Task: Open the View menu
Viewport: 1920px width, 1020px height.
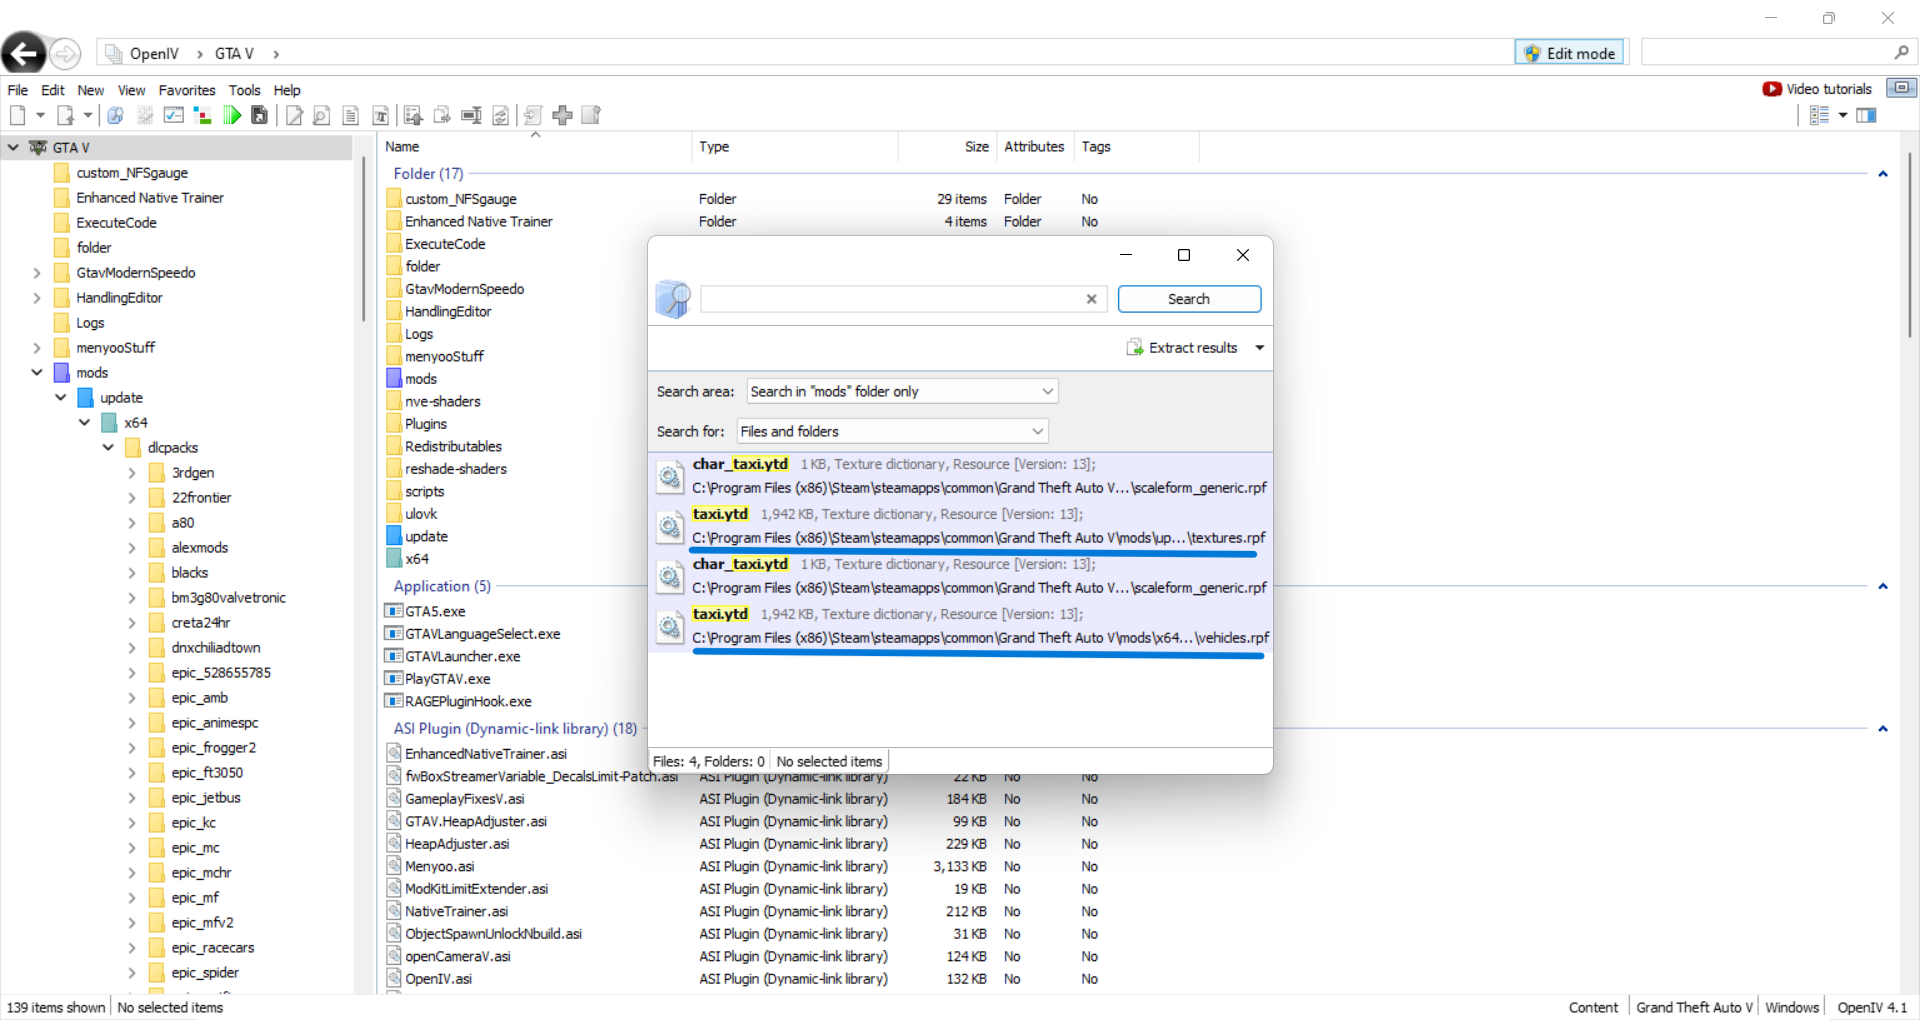Action: pyautogui.click(x=131, y=90)
